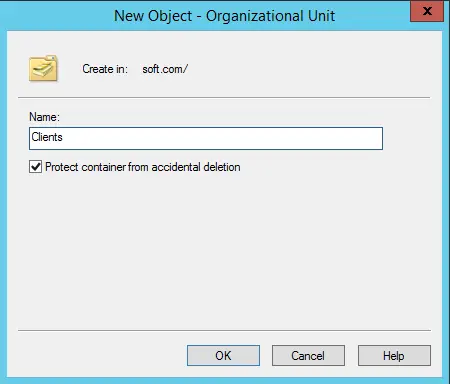Confirm creation with the OK button
The height and width of the screenshot is (384, 450).
223,356
